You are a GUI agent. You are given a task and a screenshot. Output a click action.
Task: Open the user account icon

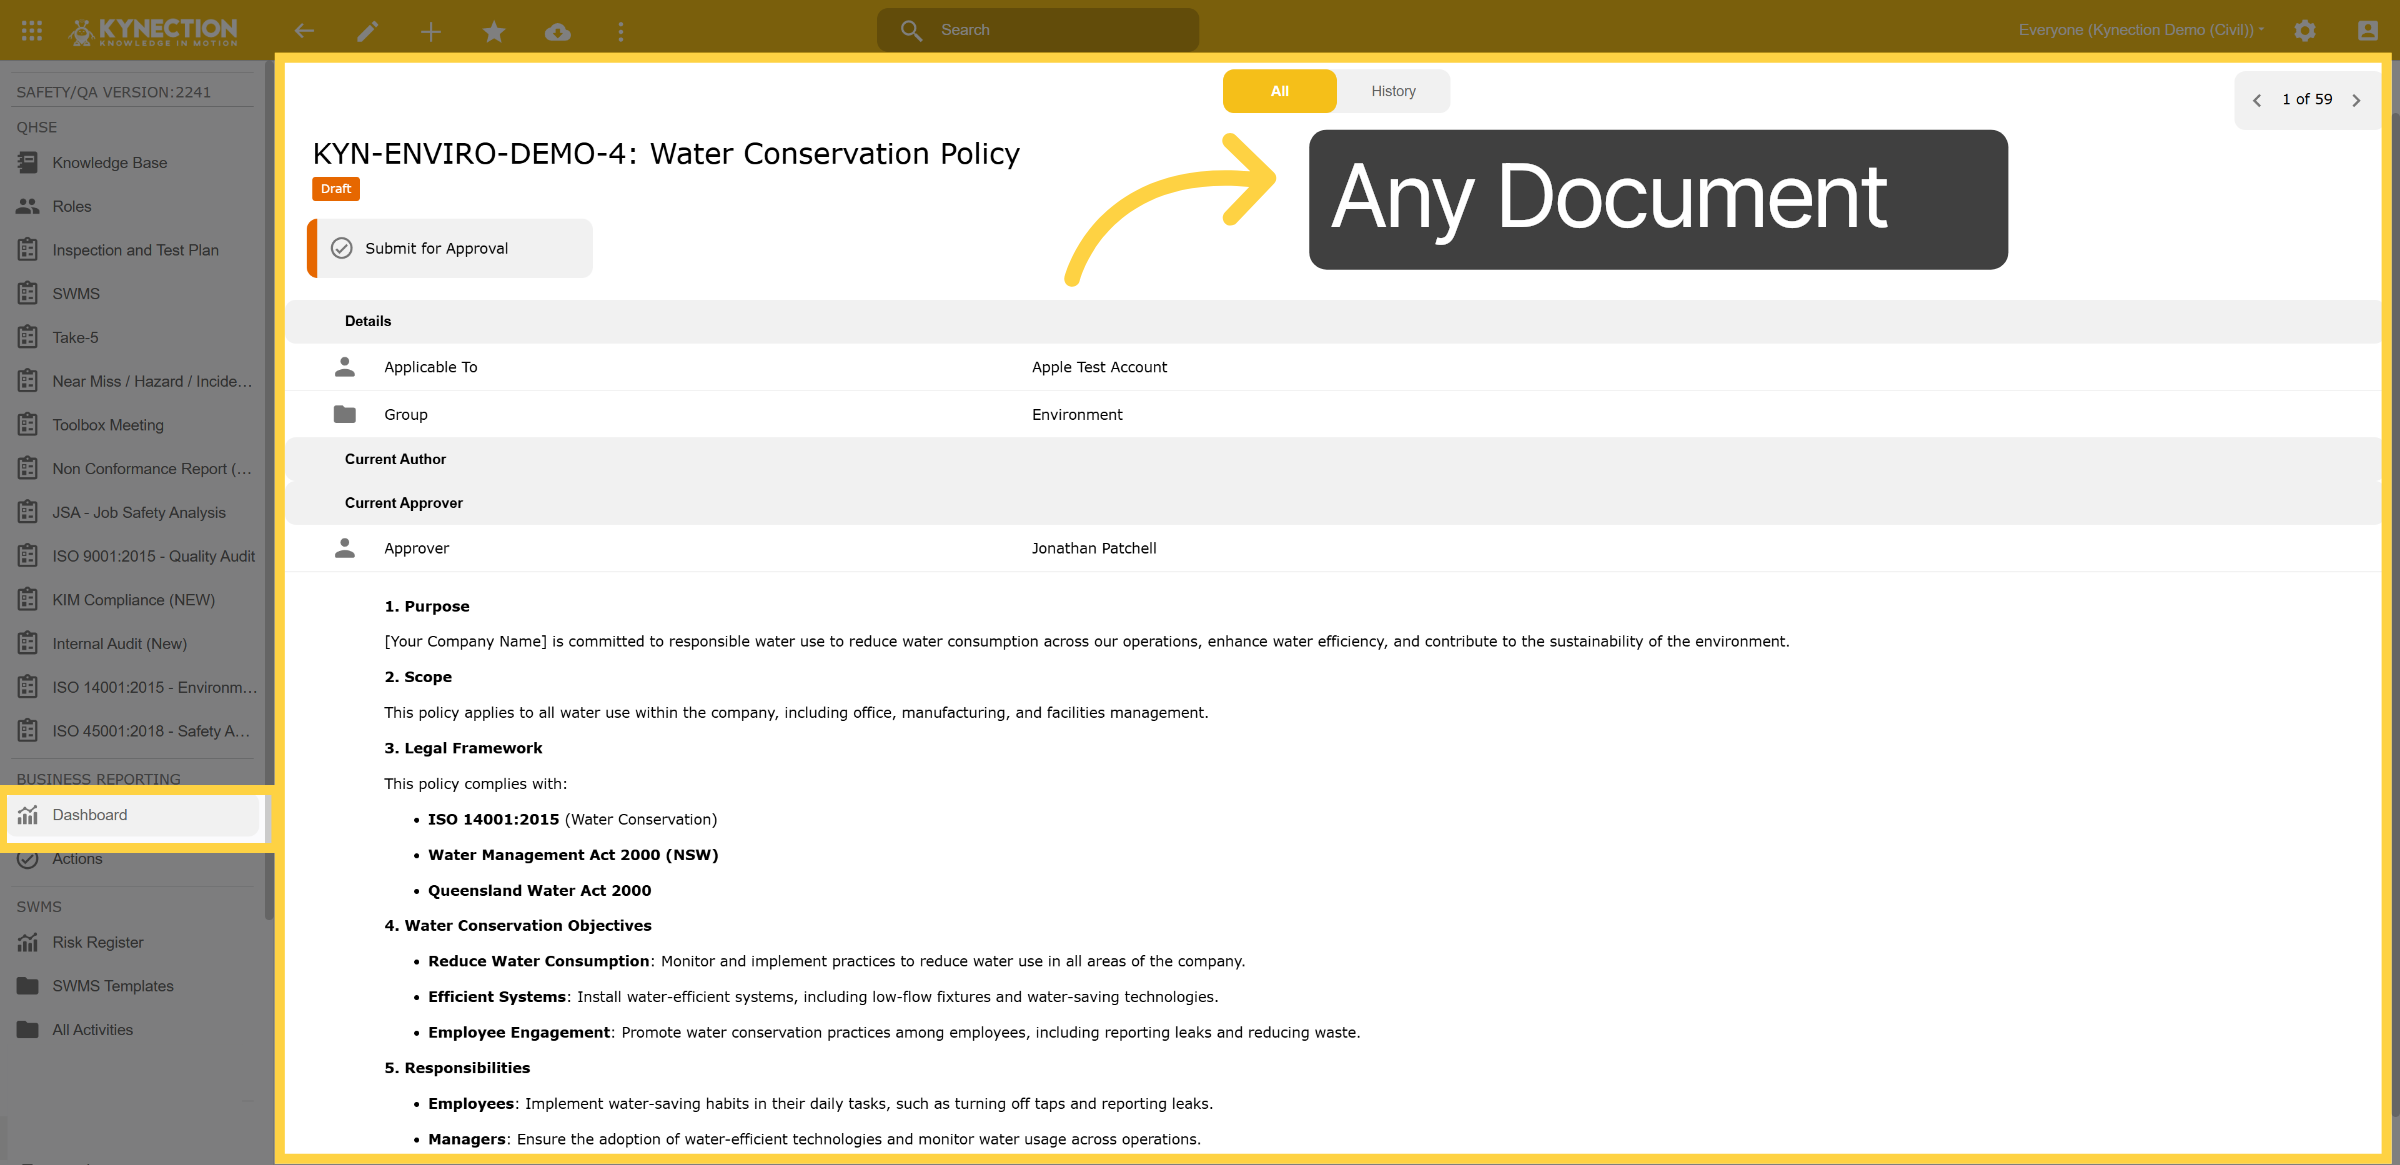click(2368, 30)
